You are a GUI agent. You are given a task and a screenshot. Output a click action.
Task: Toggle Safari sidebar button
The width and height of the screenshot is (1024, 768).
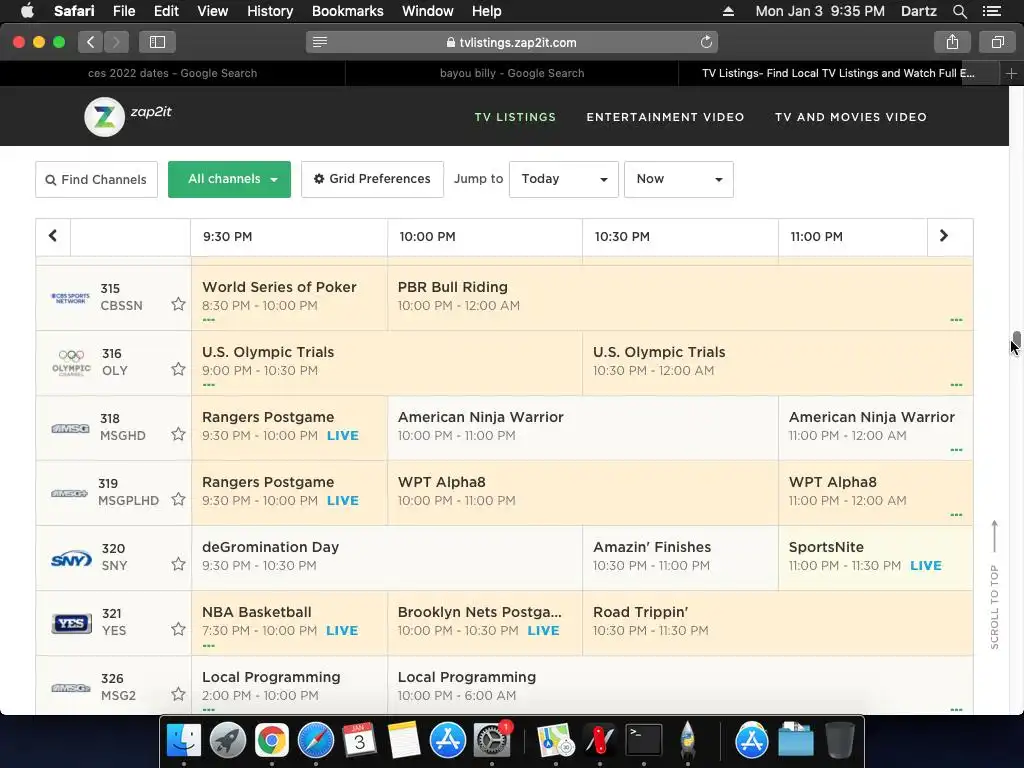pos(157,42)
